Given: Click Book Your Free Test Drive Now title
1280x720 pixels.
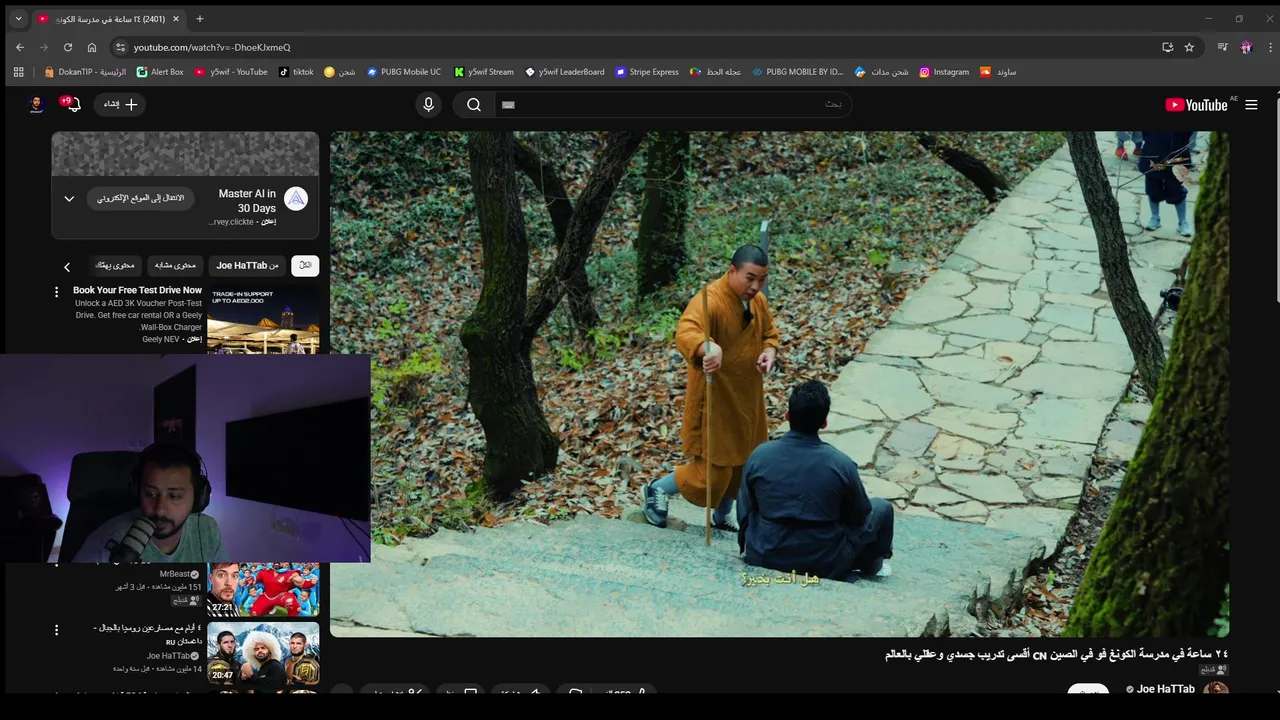Looking at the screenshot, I should coord(137,290).
